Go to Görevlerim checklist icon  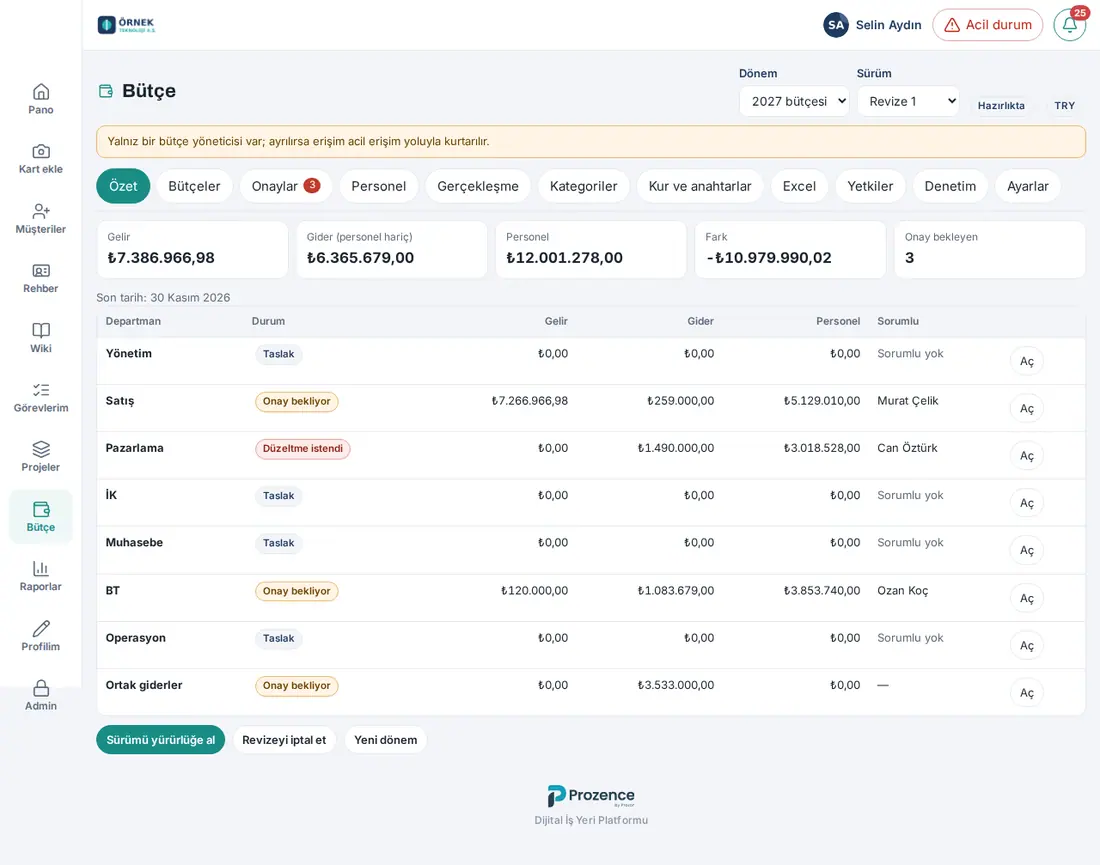click(41, 390)
